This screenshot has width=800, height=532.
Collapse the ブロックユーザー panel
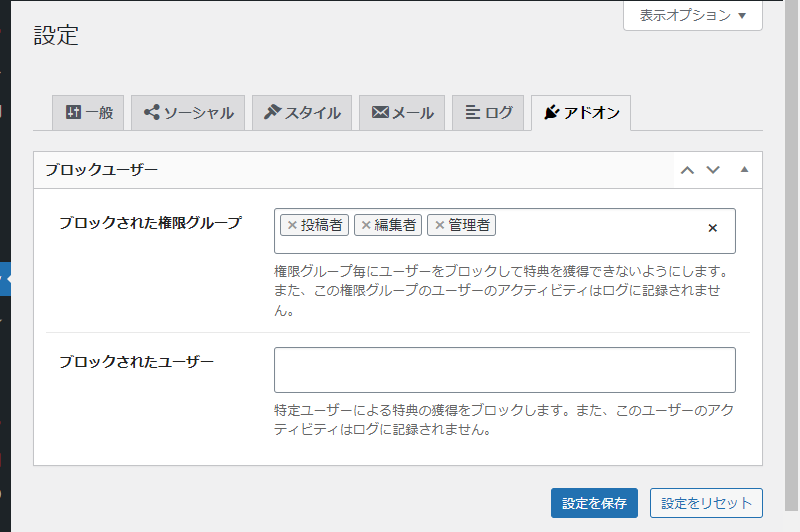click(744, 170)
